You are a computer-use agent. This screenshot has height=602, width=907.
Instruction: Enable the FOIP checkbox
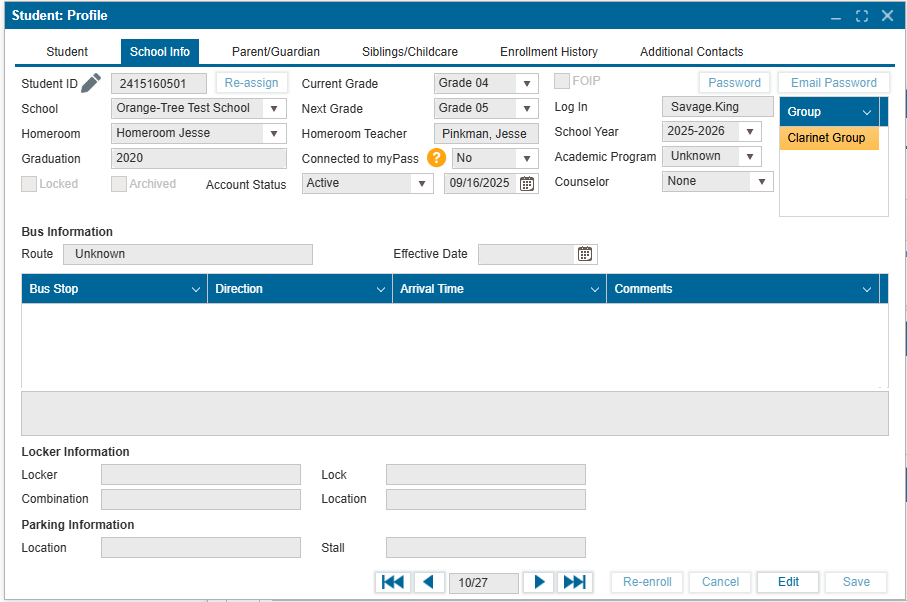[562, 82]
